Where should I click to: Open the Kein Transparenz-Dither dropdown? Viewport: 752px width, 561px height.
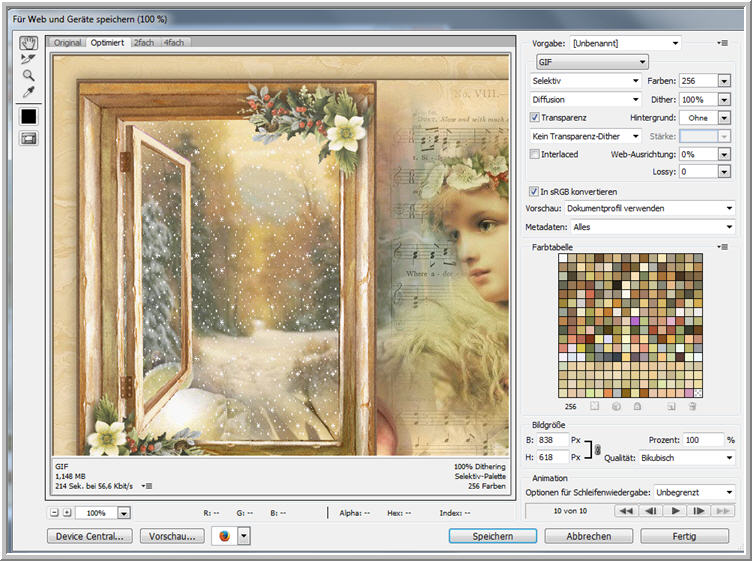[x=585, y=136]
